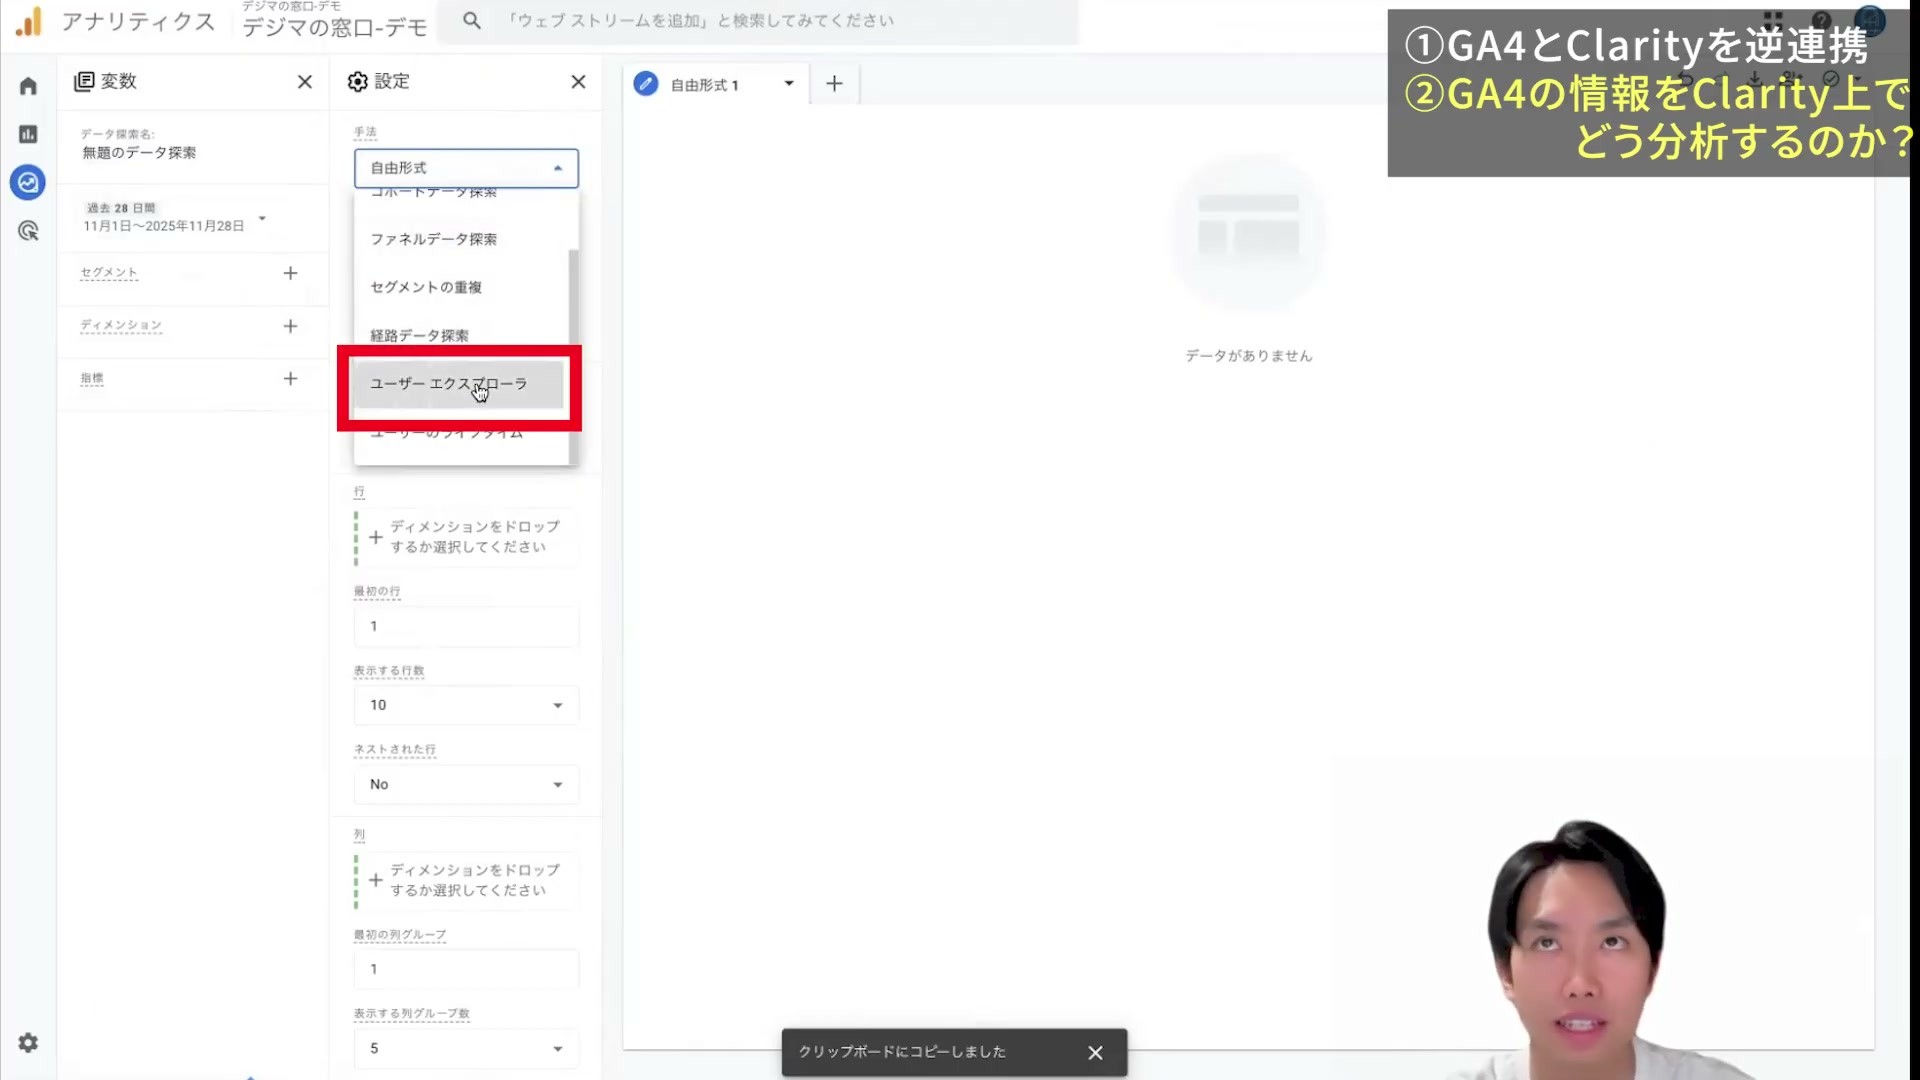Click the Google Analytics logo

(29, 22)
